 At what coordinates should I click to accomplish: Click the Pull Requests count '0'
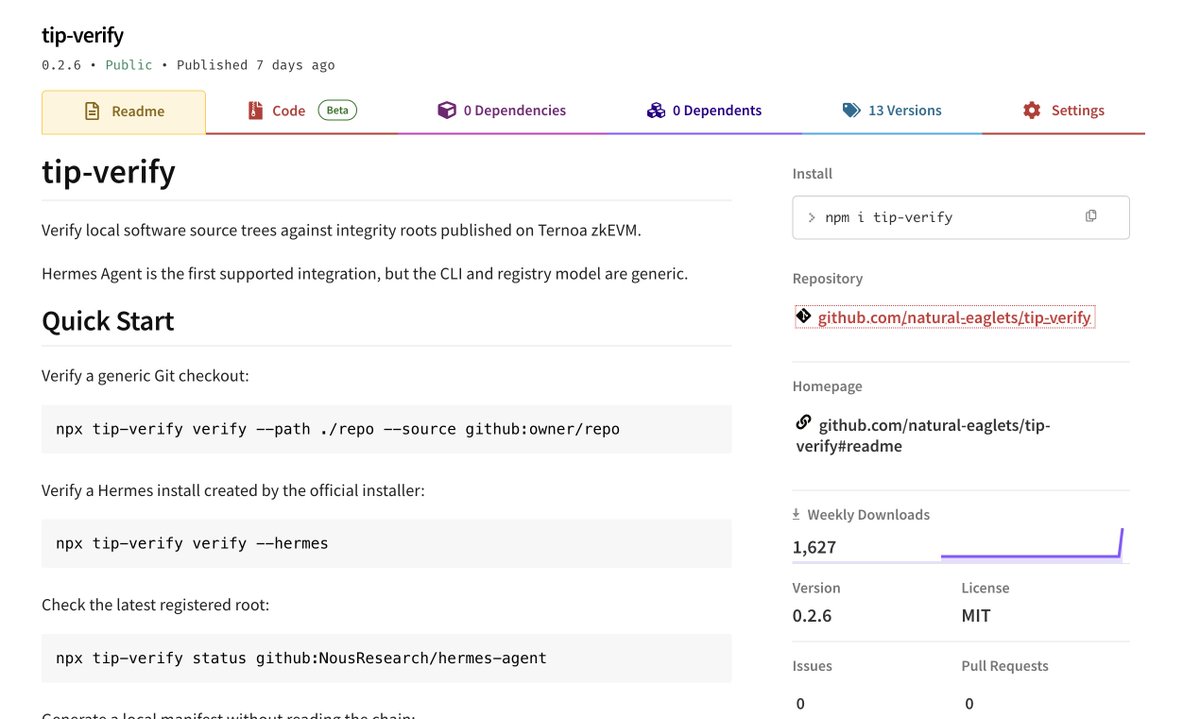click(x=969, y=704)
